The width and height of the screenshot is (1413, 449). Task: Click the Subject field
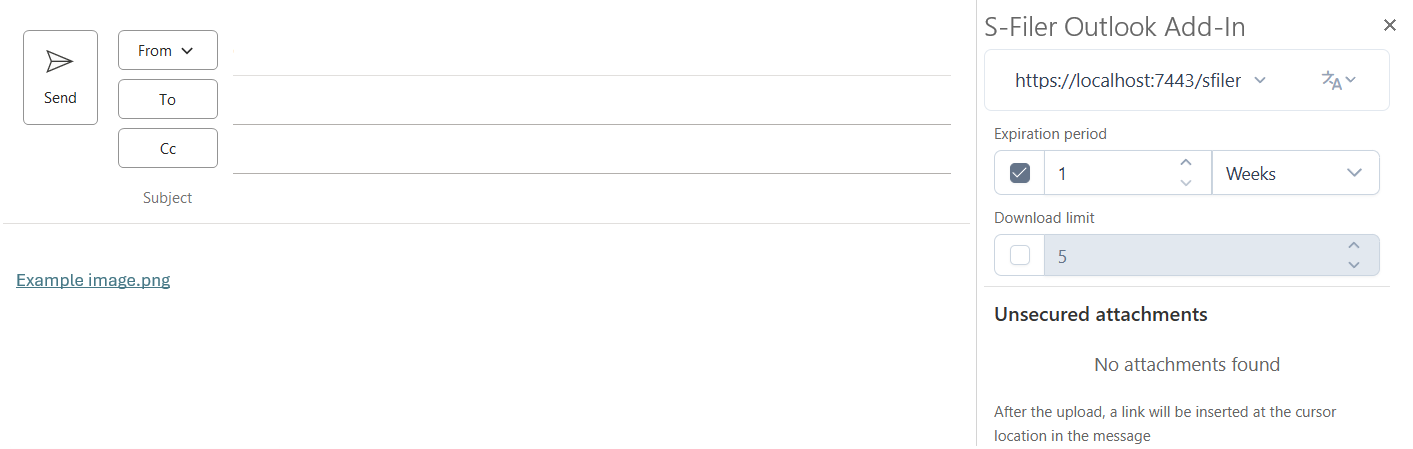tap(592, 198)
